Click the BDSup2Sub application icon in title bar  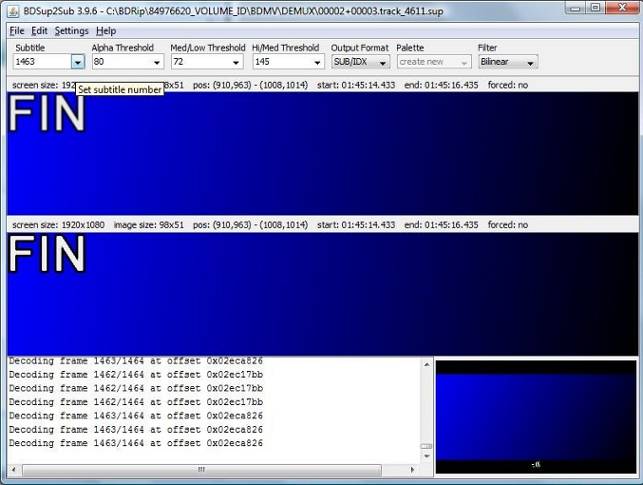13,11
